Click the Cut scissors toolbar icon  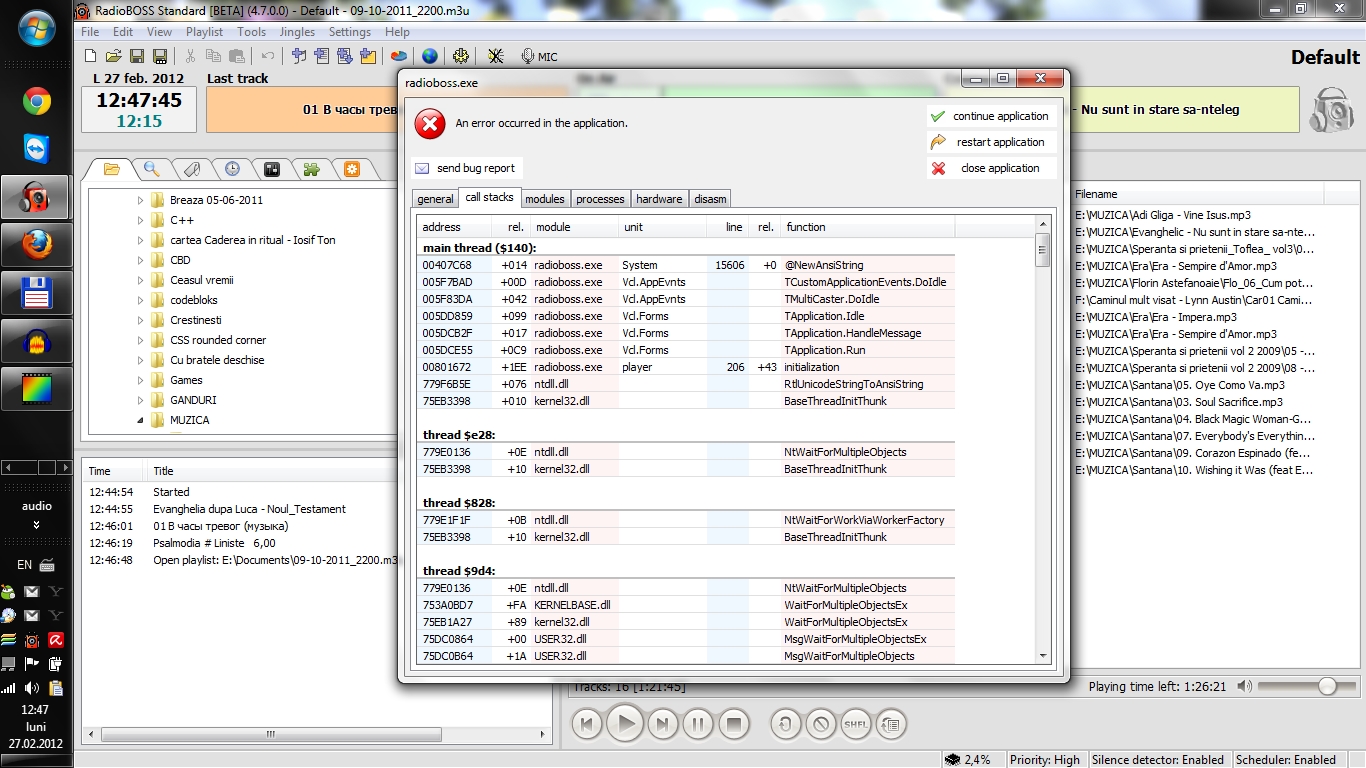click(190, 56)
